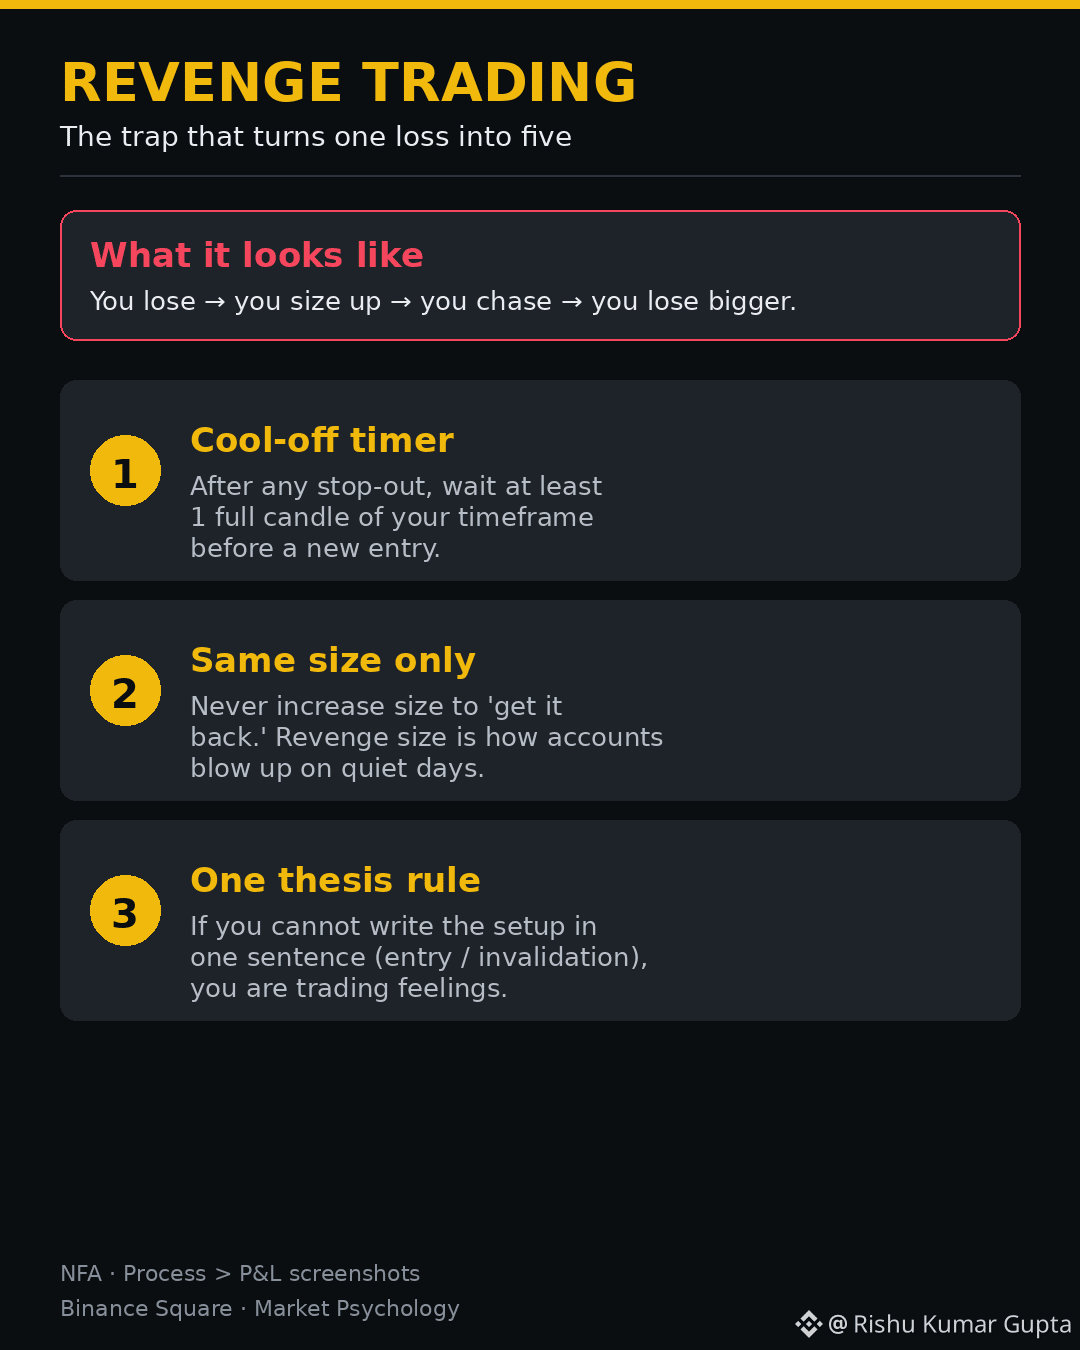The image size is (1080, 1350).
Task: Click the red-bordered warning card
Action: pyautogui.click(x=540, y=275)
